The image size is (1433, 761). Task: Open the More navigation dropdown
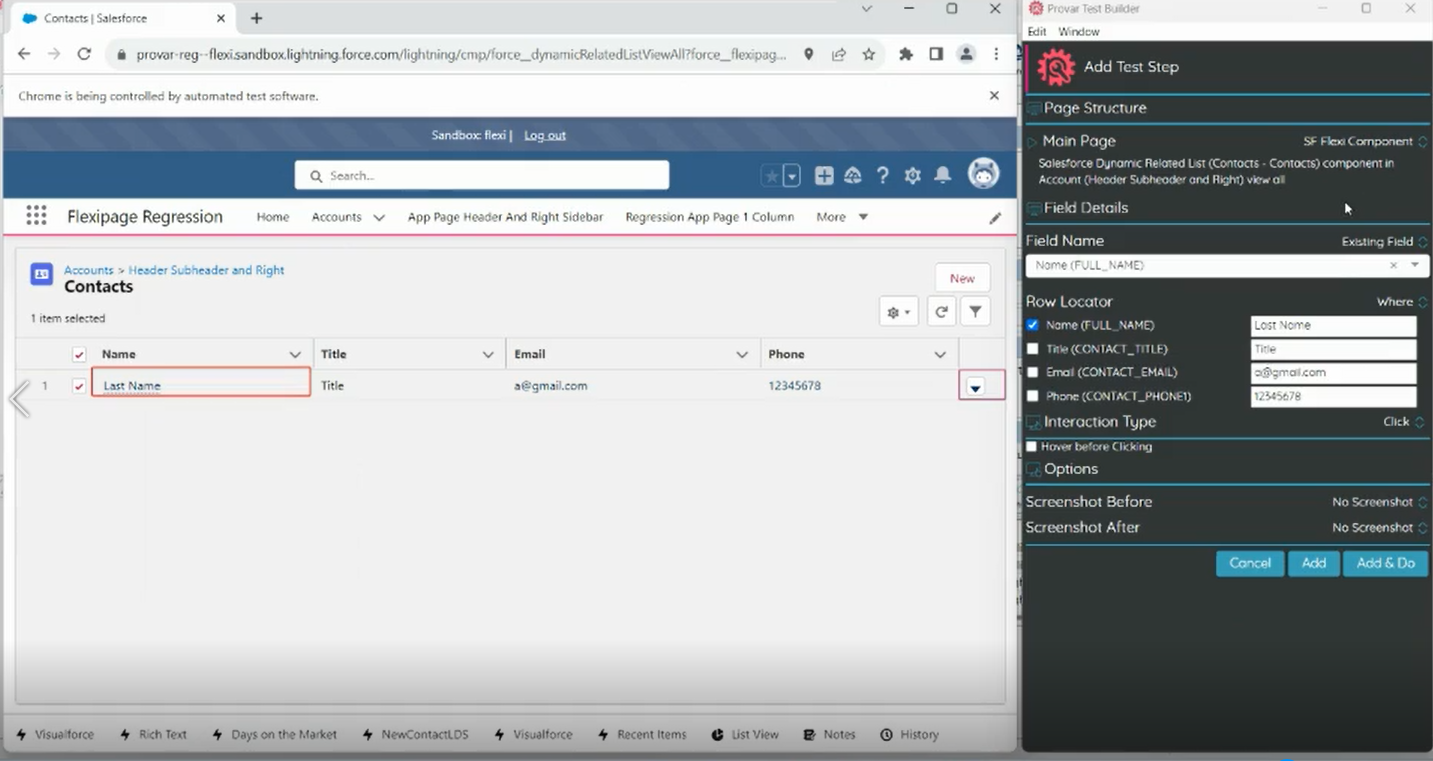click(842, 217)
